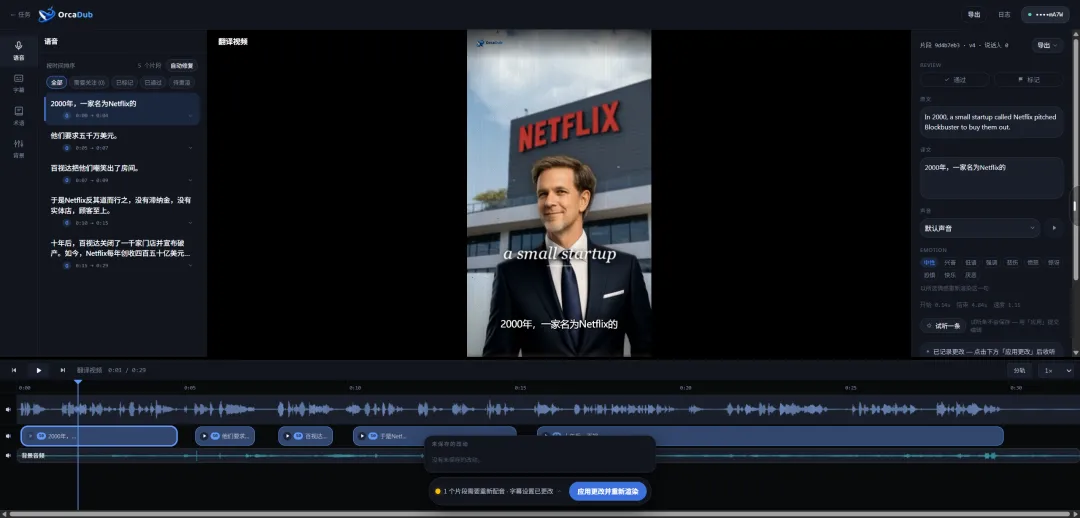This screenshot has height=518, width=1080.
Task: Go back to 任务 tasks list
Action: click(x=20, y=14)
